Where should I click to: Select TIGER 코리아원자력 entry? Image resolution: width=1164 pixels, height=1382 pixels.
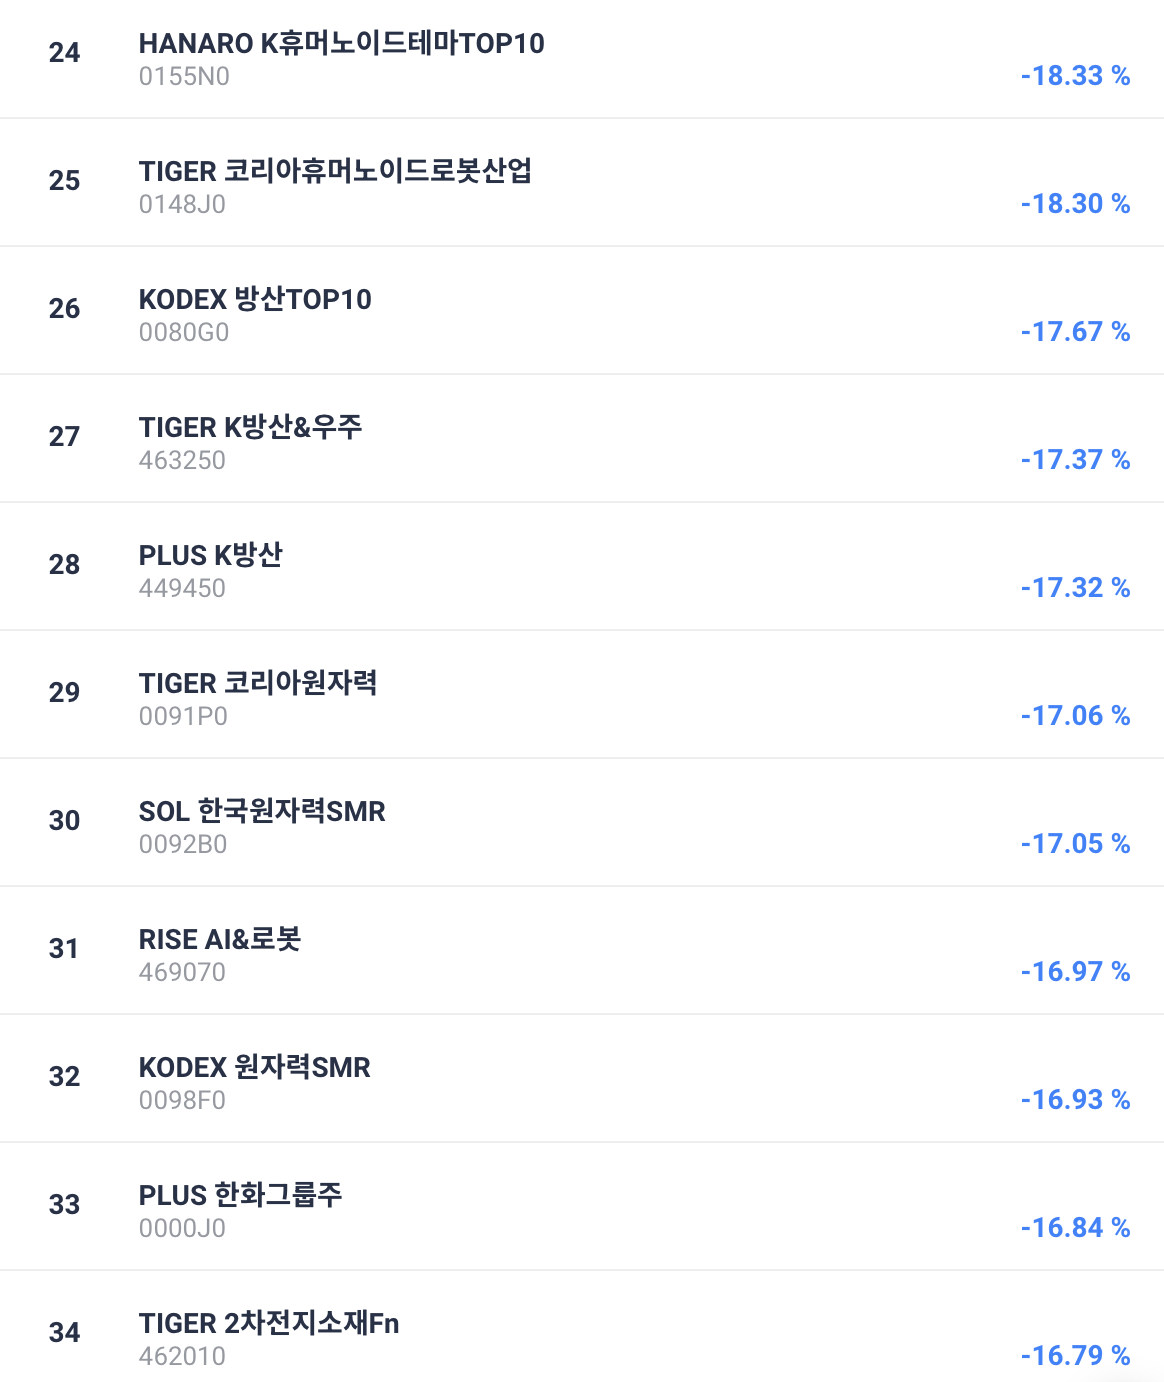(258, 684)
